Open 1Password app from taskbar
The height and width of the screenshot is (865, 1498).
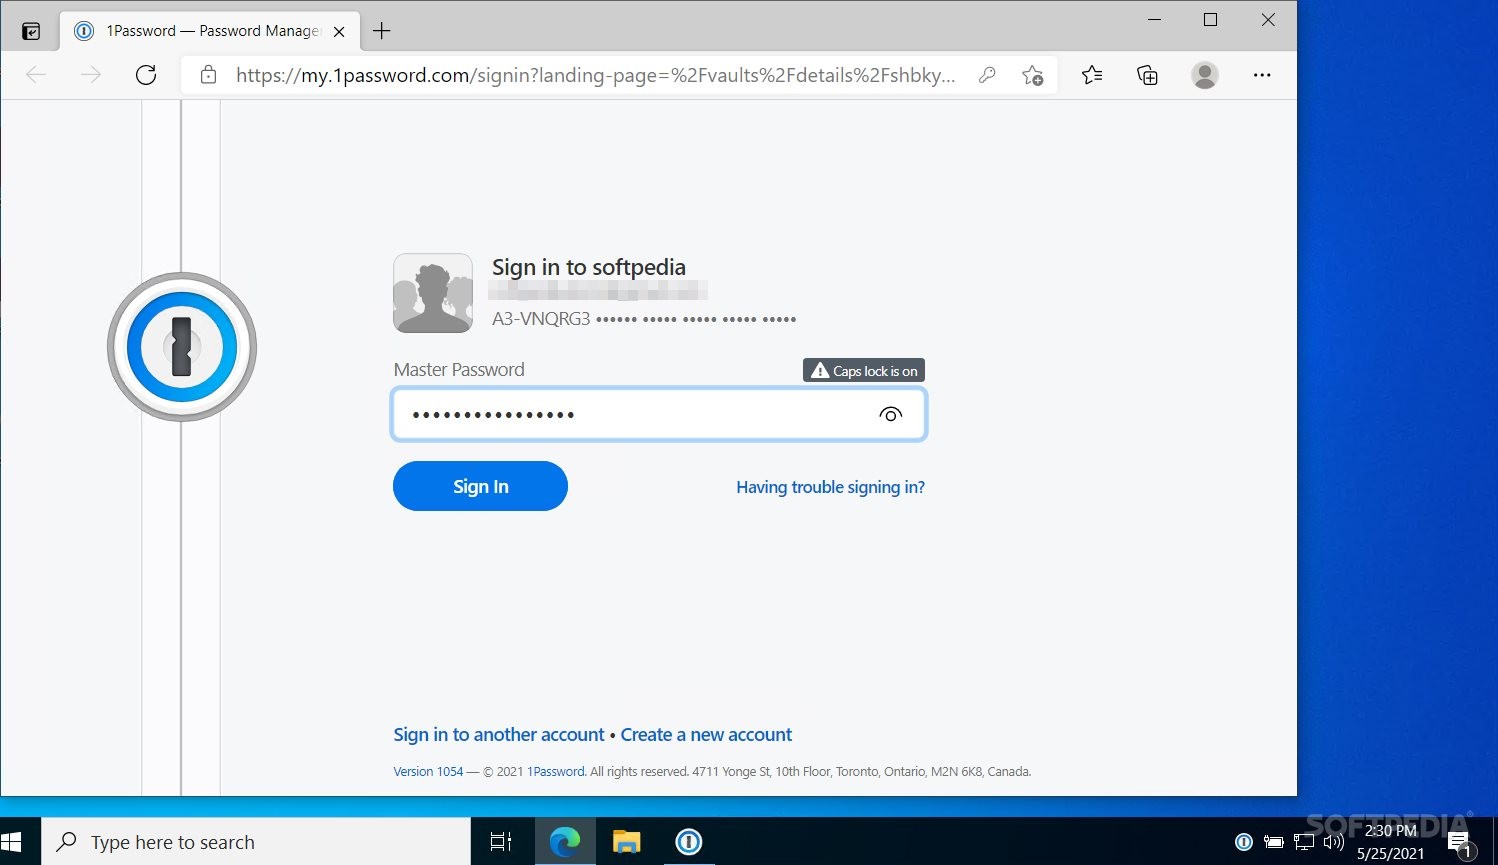[x=689, y=842]
